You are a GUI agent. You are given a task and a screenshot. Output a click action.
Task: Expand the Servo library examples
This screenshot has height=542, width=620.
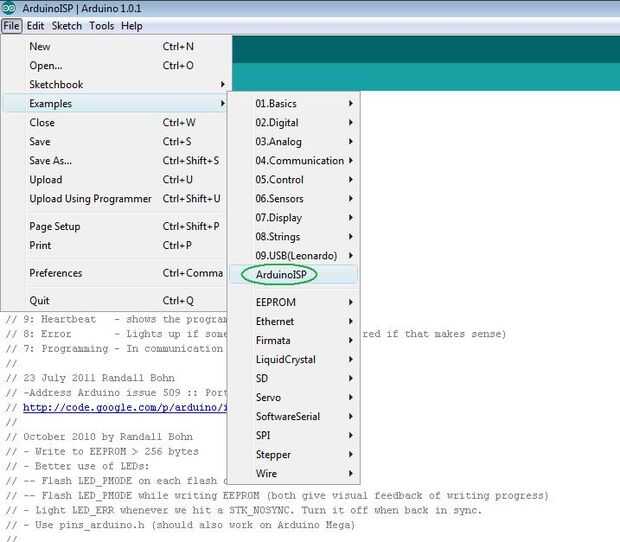[x=294, y=397]
